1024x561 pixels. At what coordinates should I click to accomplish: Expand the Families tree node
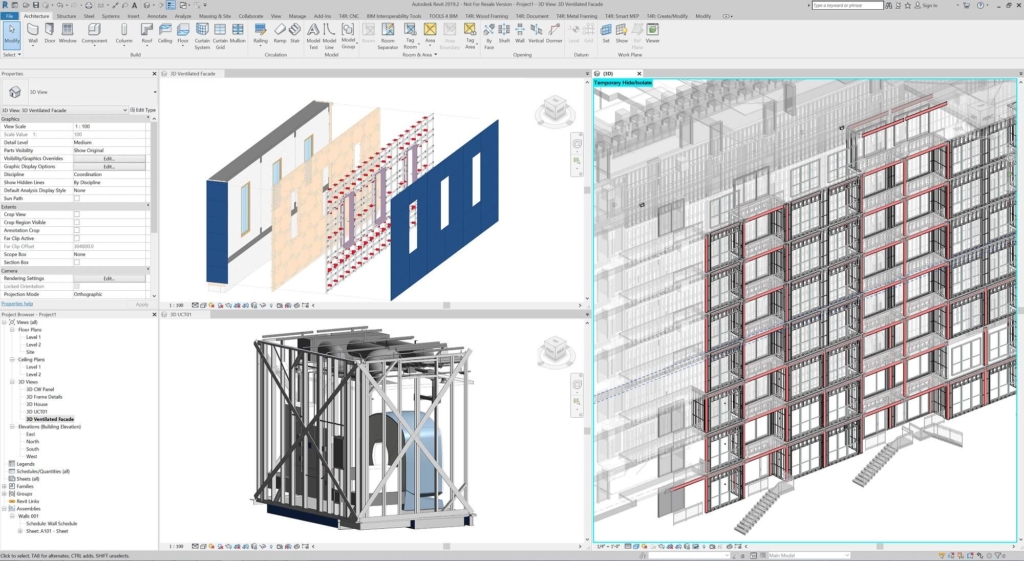(x=5, y=486)
